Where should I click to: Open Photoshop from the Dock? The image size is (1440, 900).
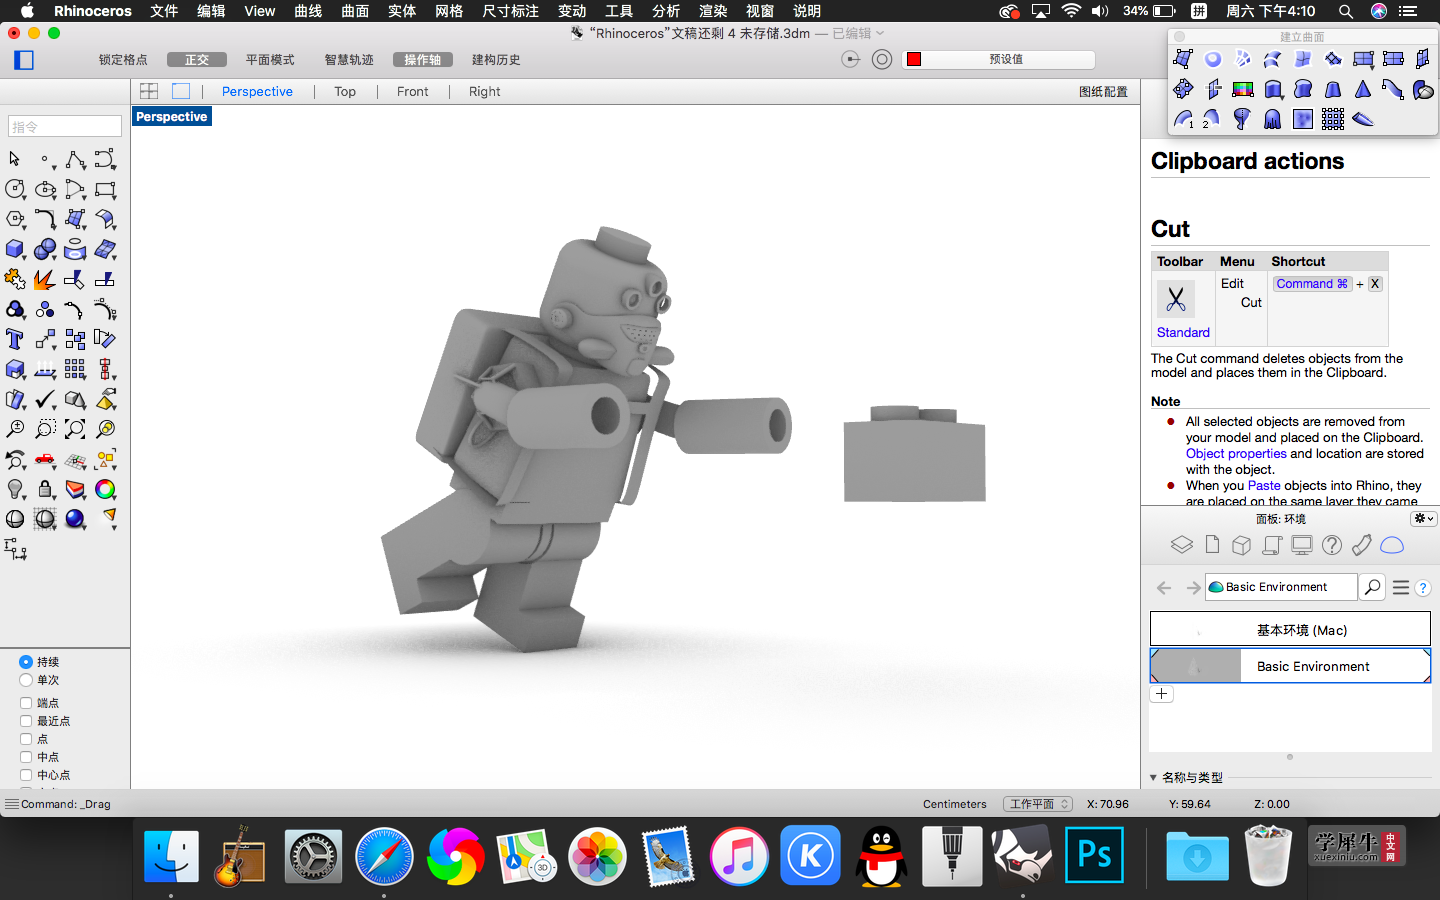(1094, 855)
